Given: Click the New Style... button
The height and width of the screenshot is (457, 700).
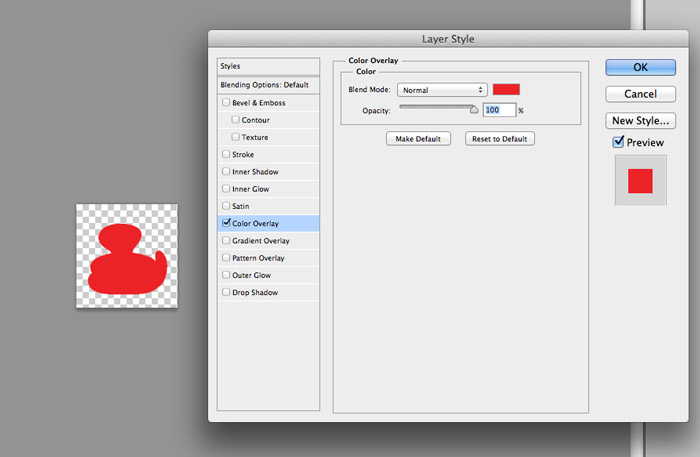Looking at the screenshot, I should [640, 120].
